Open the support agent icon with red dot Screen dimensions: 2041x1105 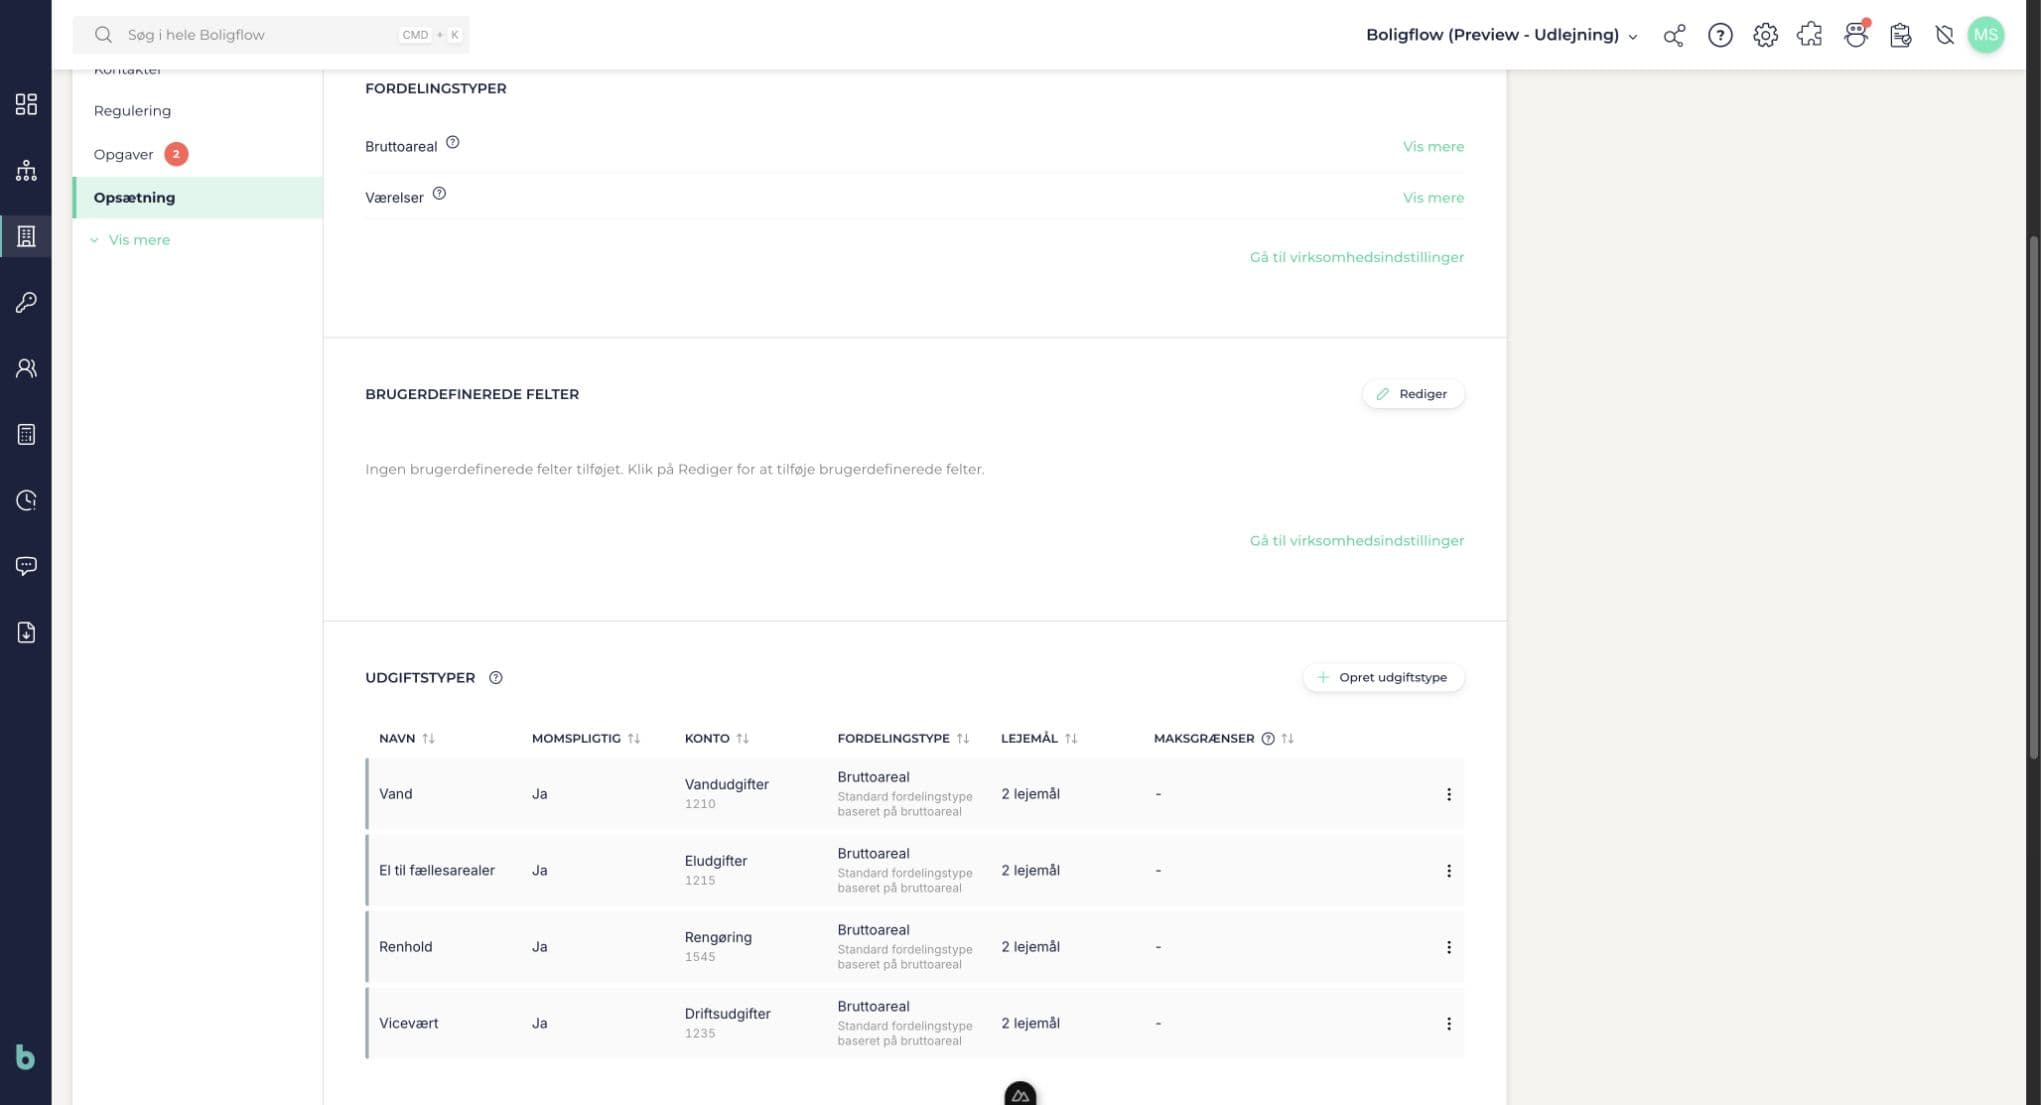coord(1855,35)
